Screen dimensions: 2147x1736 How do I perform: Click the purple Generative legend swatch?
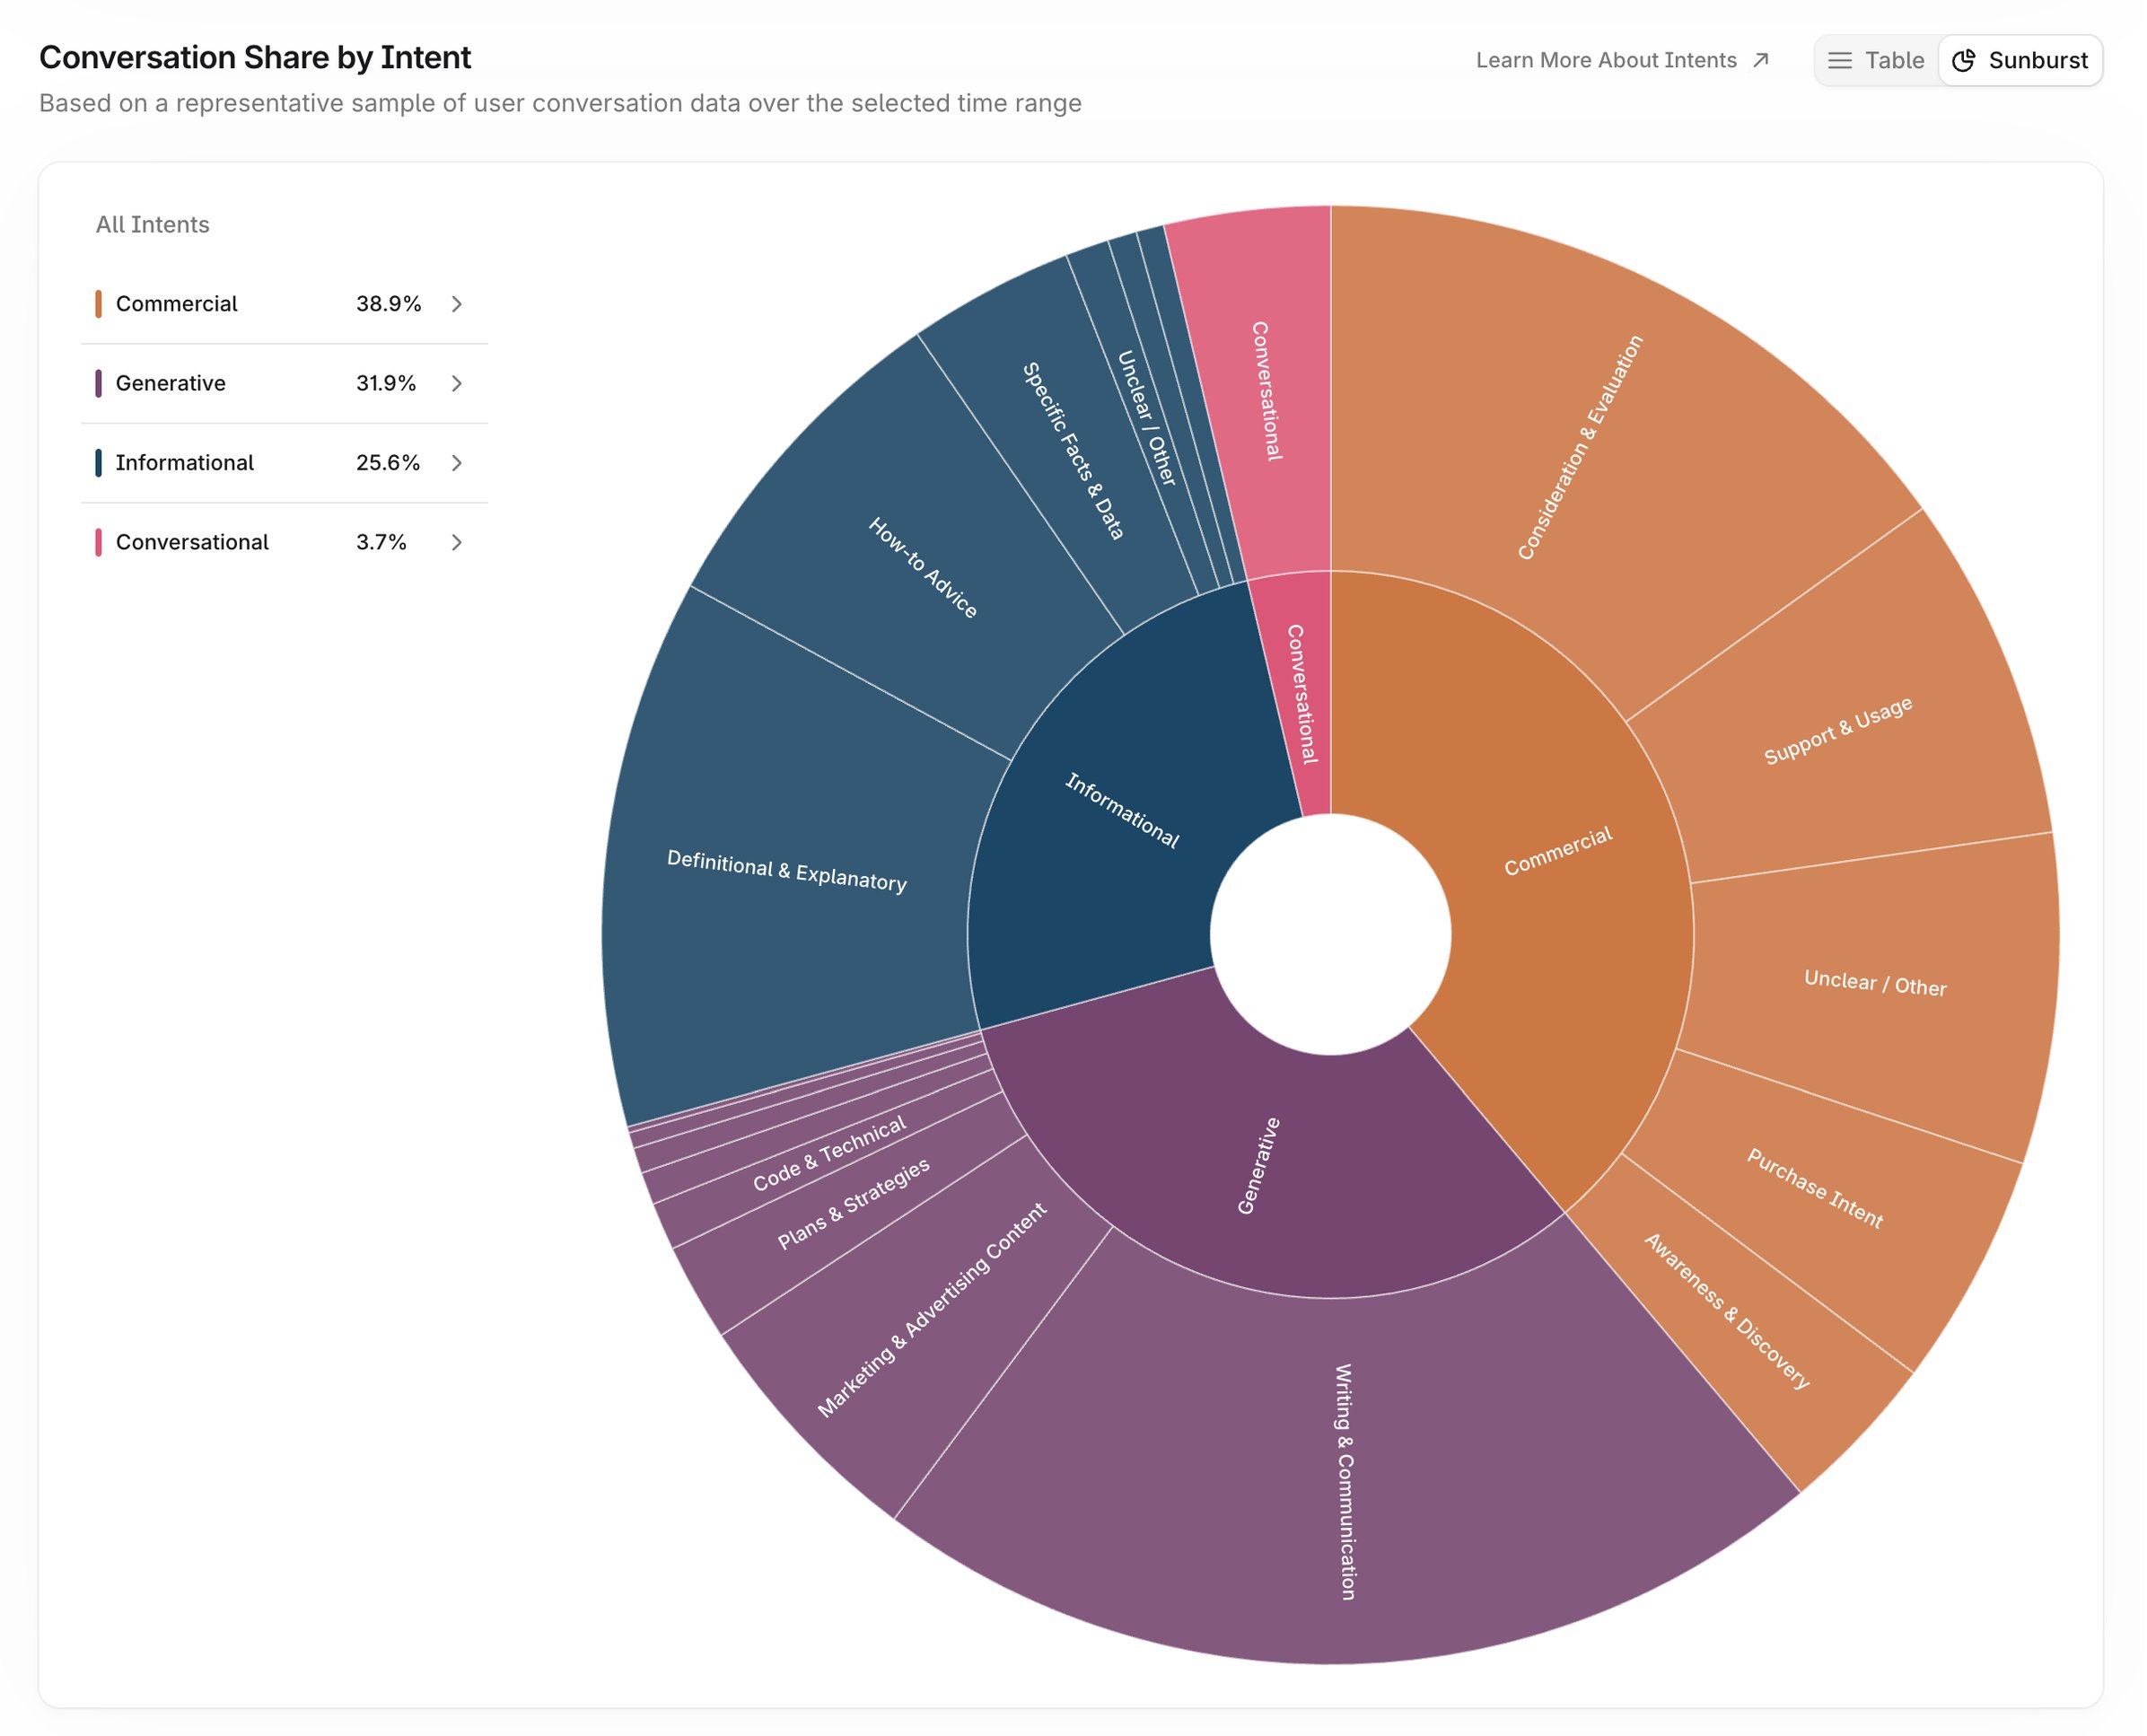pyautogui.click(x=98, y=383)
